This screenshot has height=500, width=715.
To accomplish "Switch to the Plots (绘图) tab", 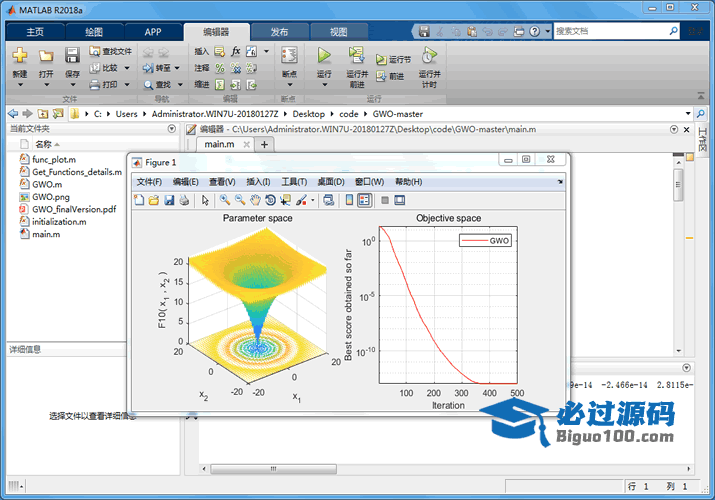I will click(94, 31).
